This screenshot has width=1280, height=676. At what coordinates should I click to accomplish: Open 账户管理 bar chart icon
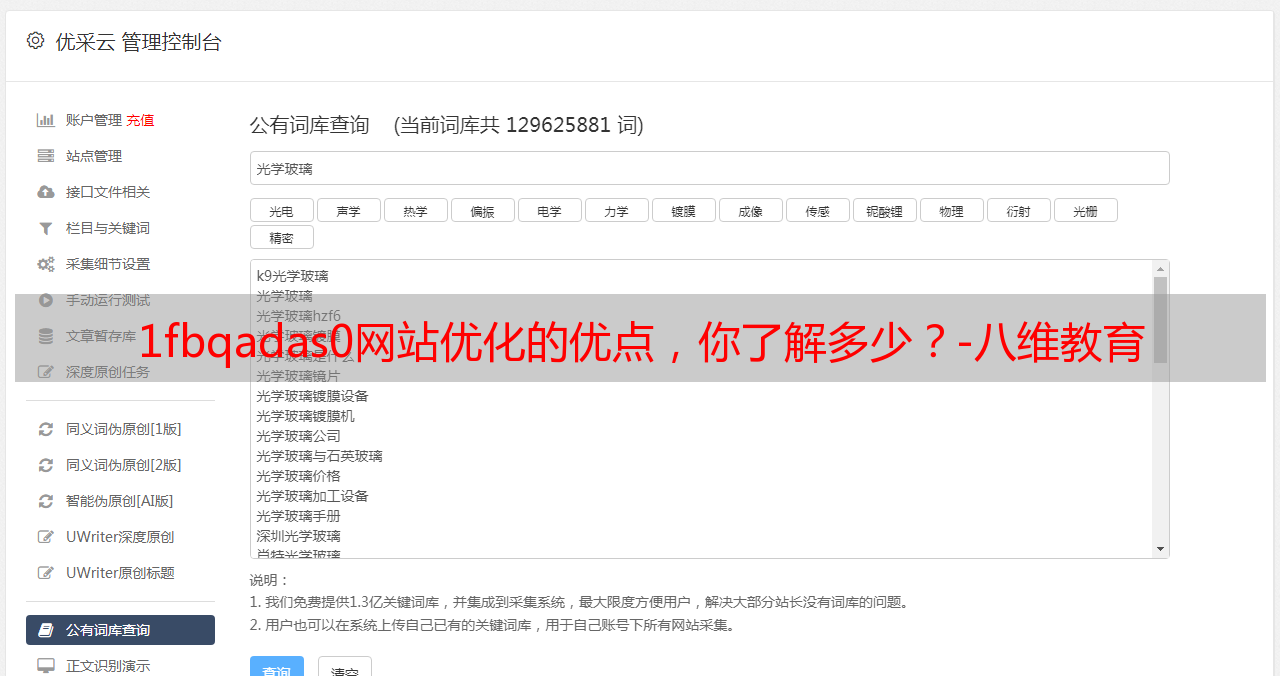coord(46,120)
